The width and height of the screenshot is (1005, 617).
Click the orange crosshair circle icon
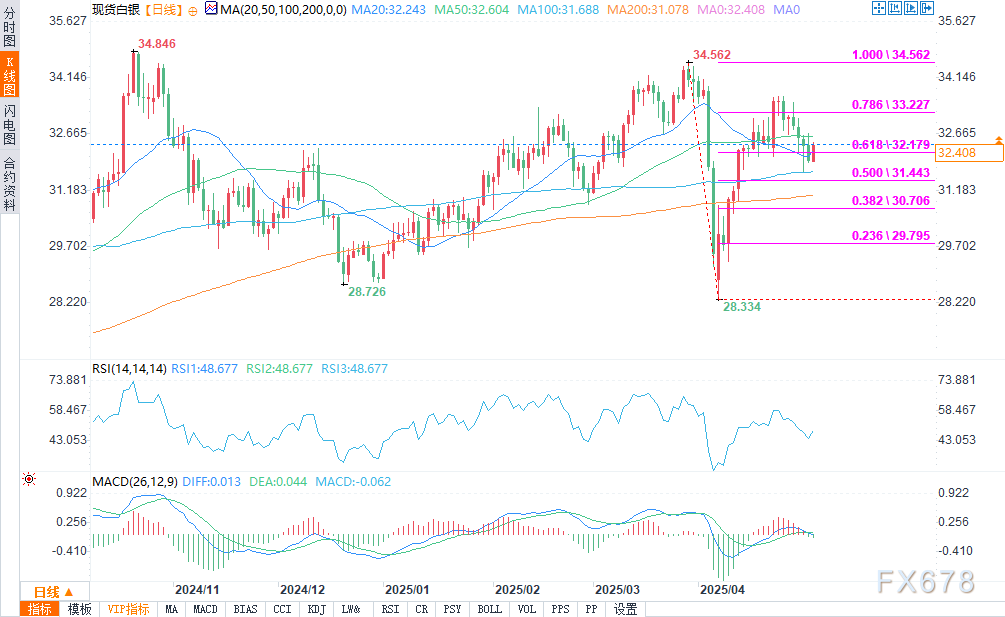192,9
